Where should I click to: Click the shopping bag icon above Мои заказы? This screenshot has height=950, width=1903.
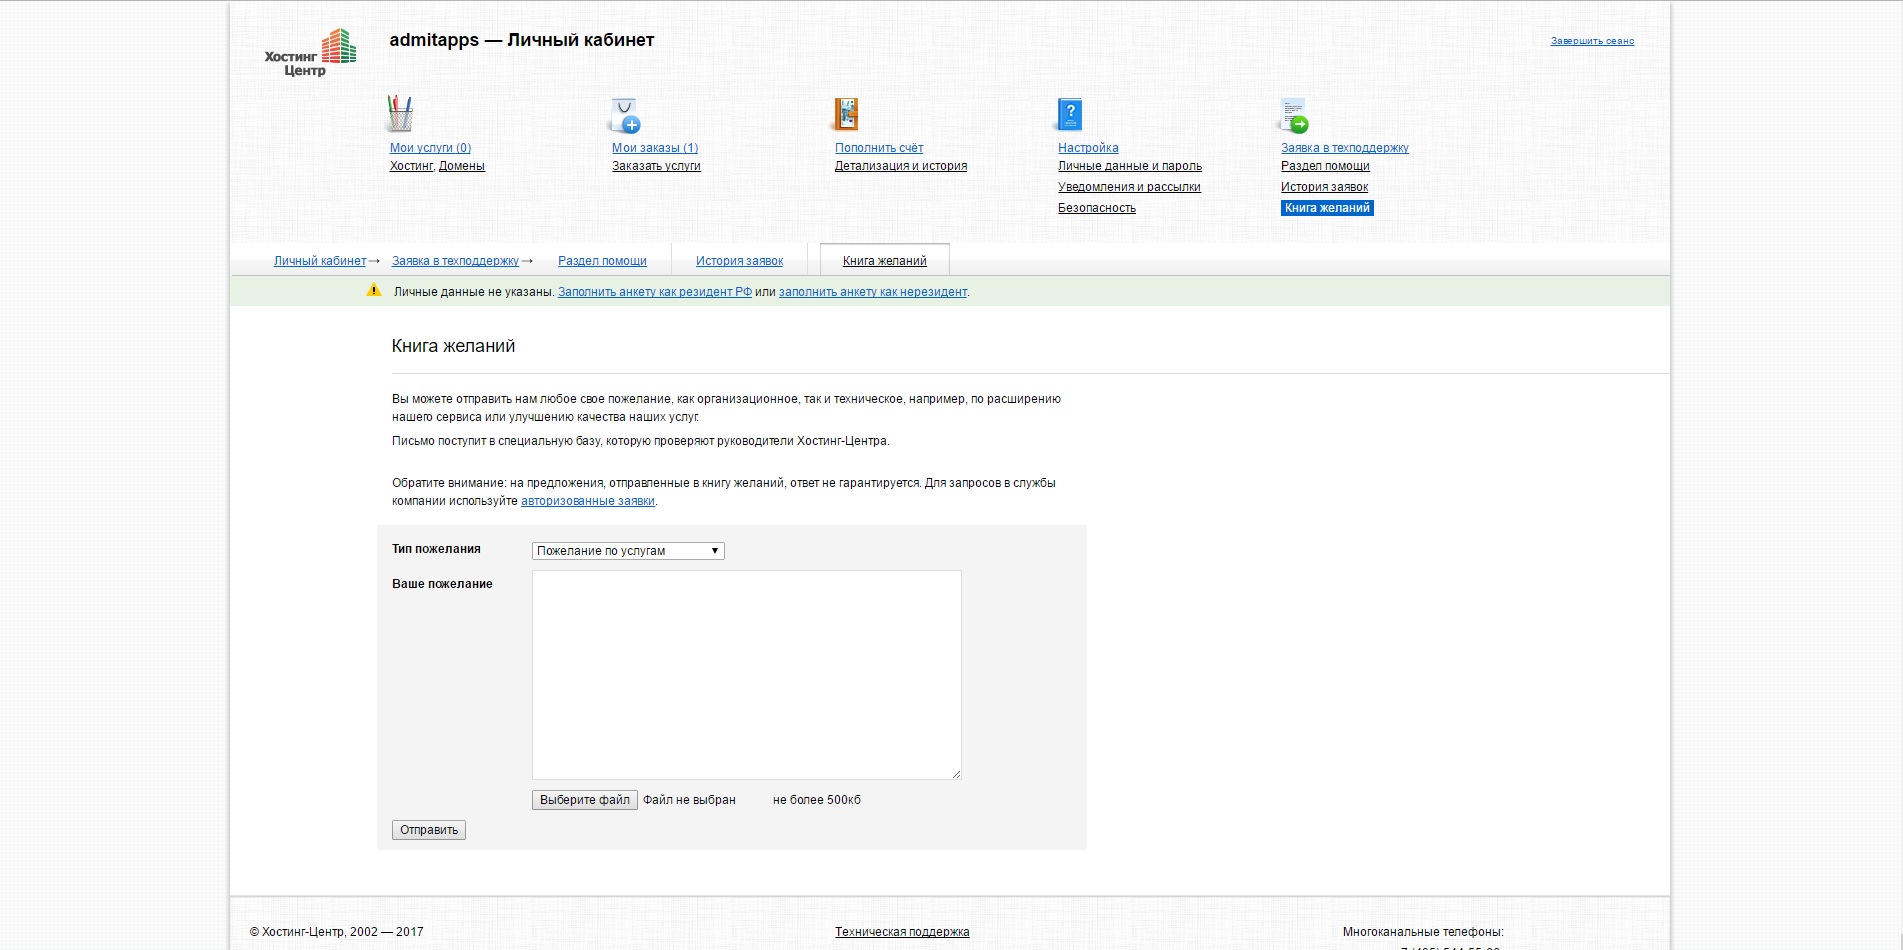(625, 115)
